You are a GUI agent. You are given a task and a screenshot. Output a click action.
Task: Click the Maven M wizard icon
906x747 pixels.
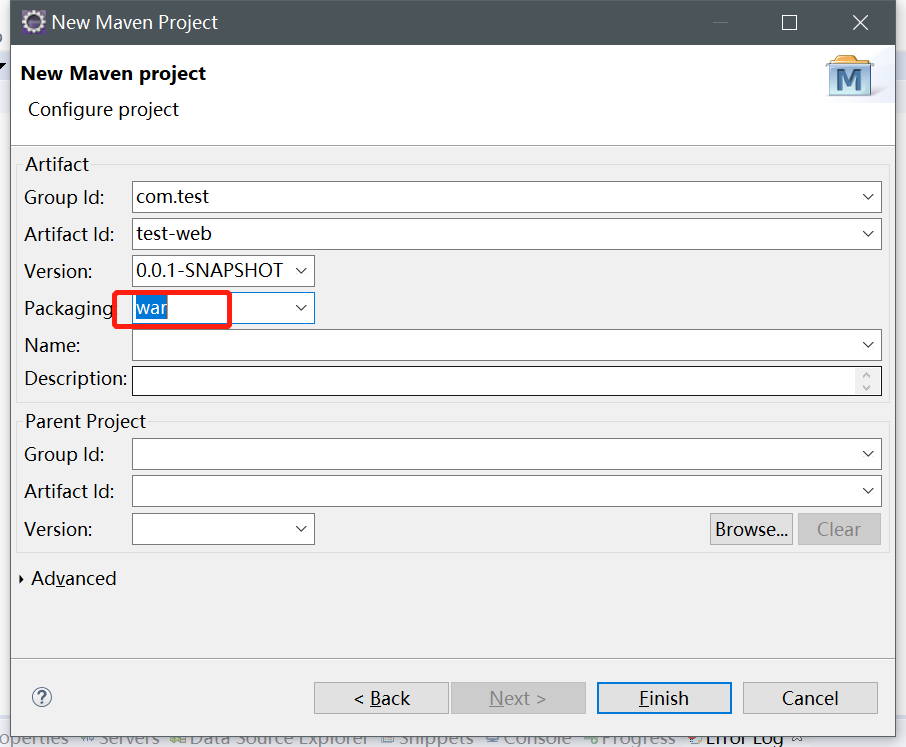click(849, 76)
